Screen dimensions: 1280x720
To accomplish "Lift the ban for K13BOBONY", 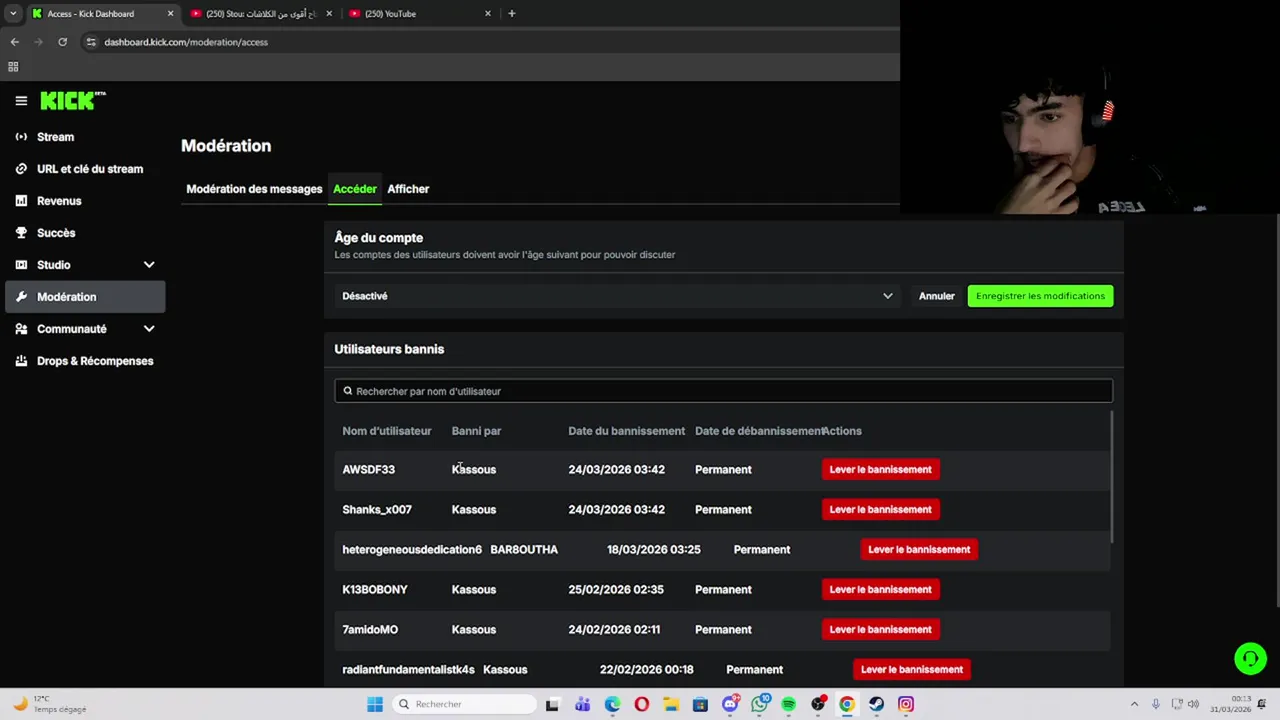I will tap(880, 589).
